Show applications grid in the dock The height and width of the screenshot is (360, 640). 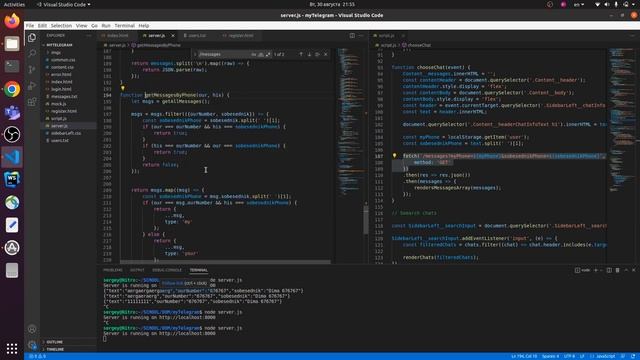tap(12, 348)
